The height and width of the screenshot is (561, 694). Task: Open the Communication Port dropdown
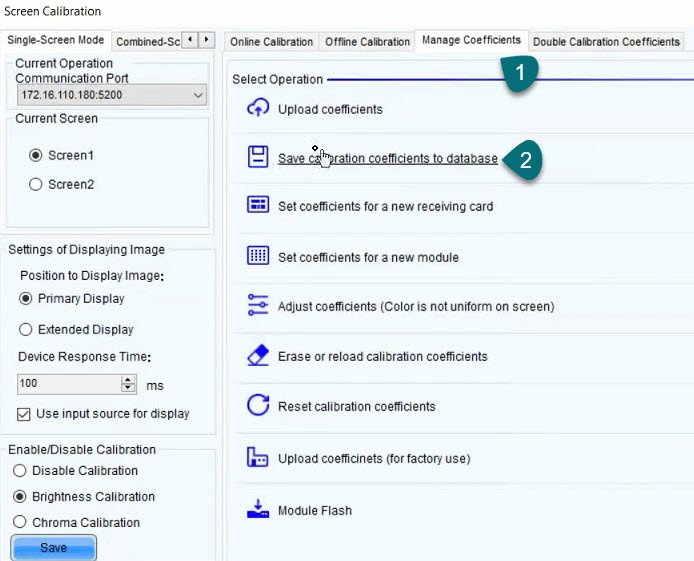click(x=197, y=95)
